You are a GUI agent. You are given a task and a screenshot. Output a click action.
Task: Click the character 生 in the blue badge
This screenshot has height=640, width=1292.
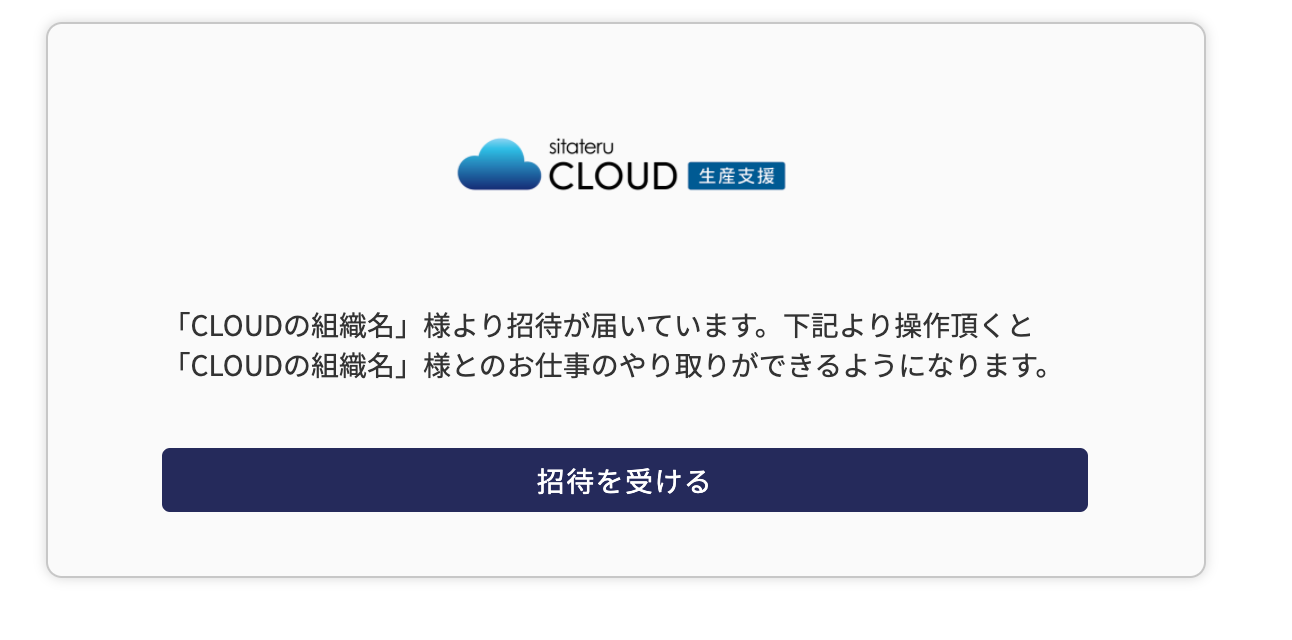click(706, 177)
